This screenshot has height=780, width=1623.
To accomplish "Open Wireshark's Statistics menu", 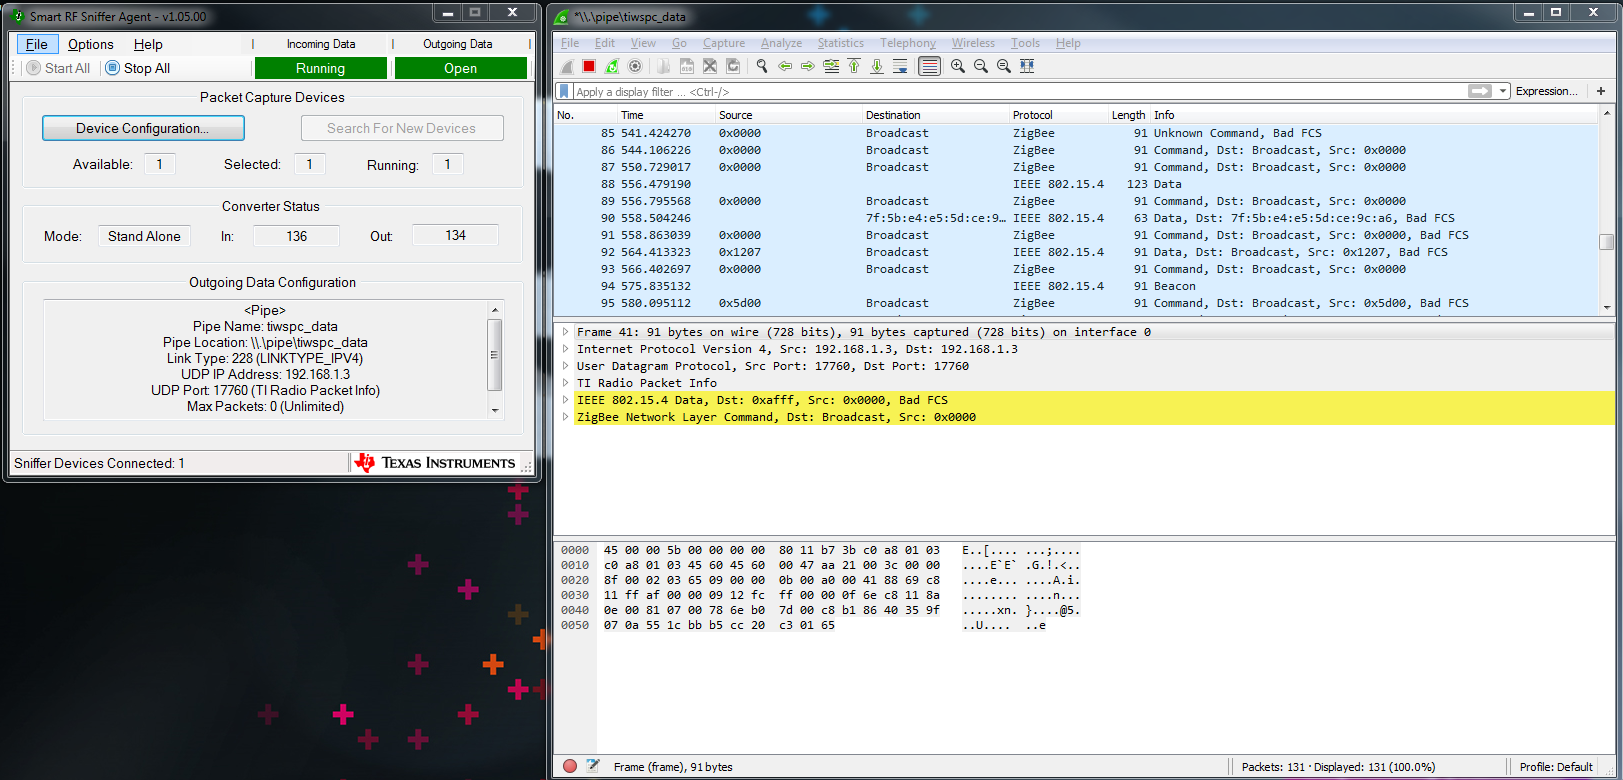I will (x=840, y=43).
